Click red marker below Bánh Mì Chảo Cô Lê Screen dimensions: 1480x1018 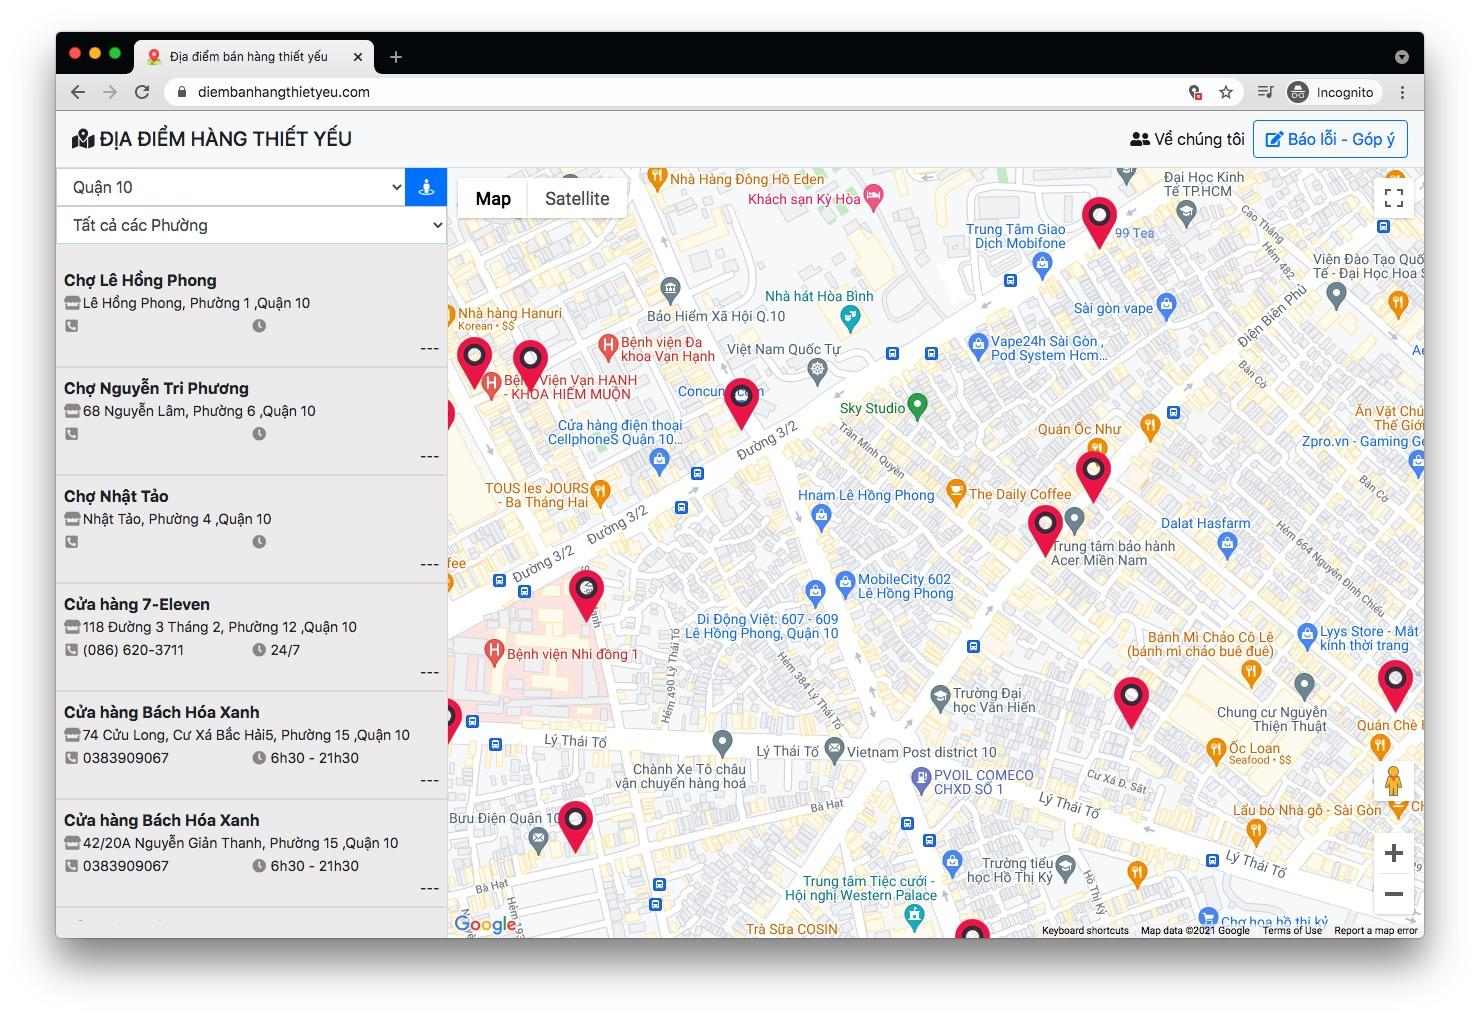(1131, 701)
